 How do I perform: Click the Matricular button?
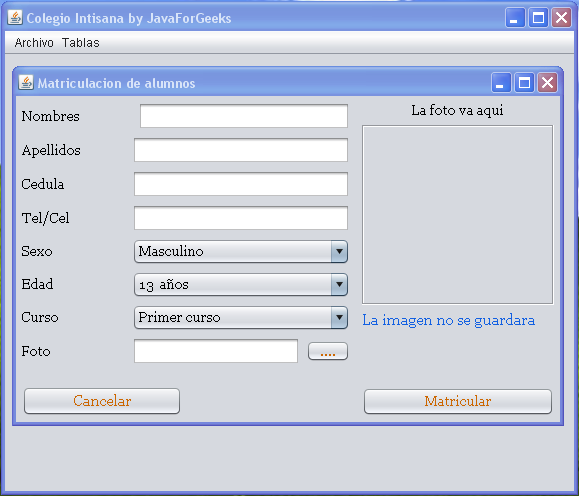coord(458,401)
